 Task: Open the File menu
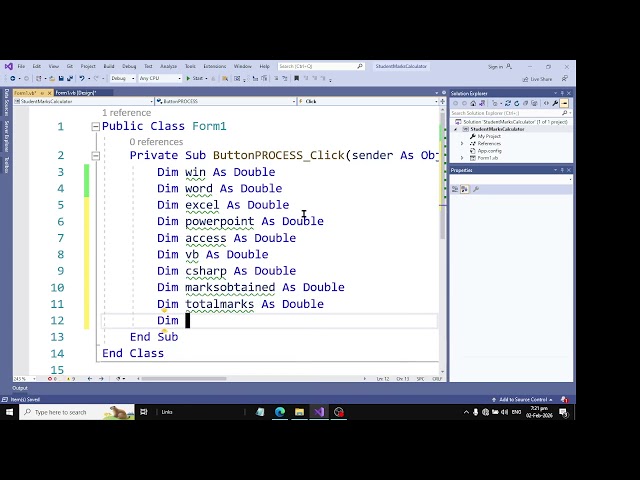point(21,66)
